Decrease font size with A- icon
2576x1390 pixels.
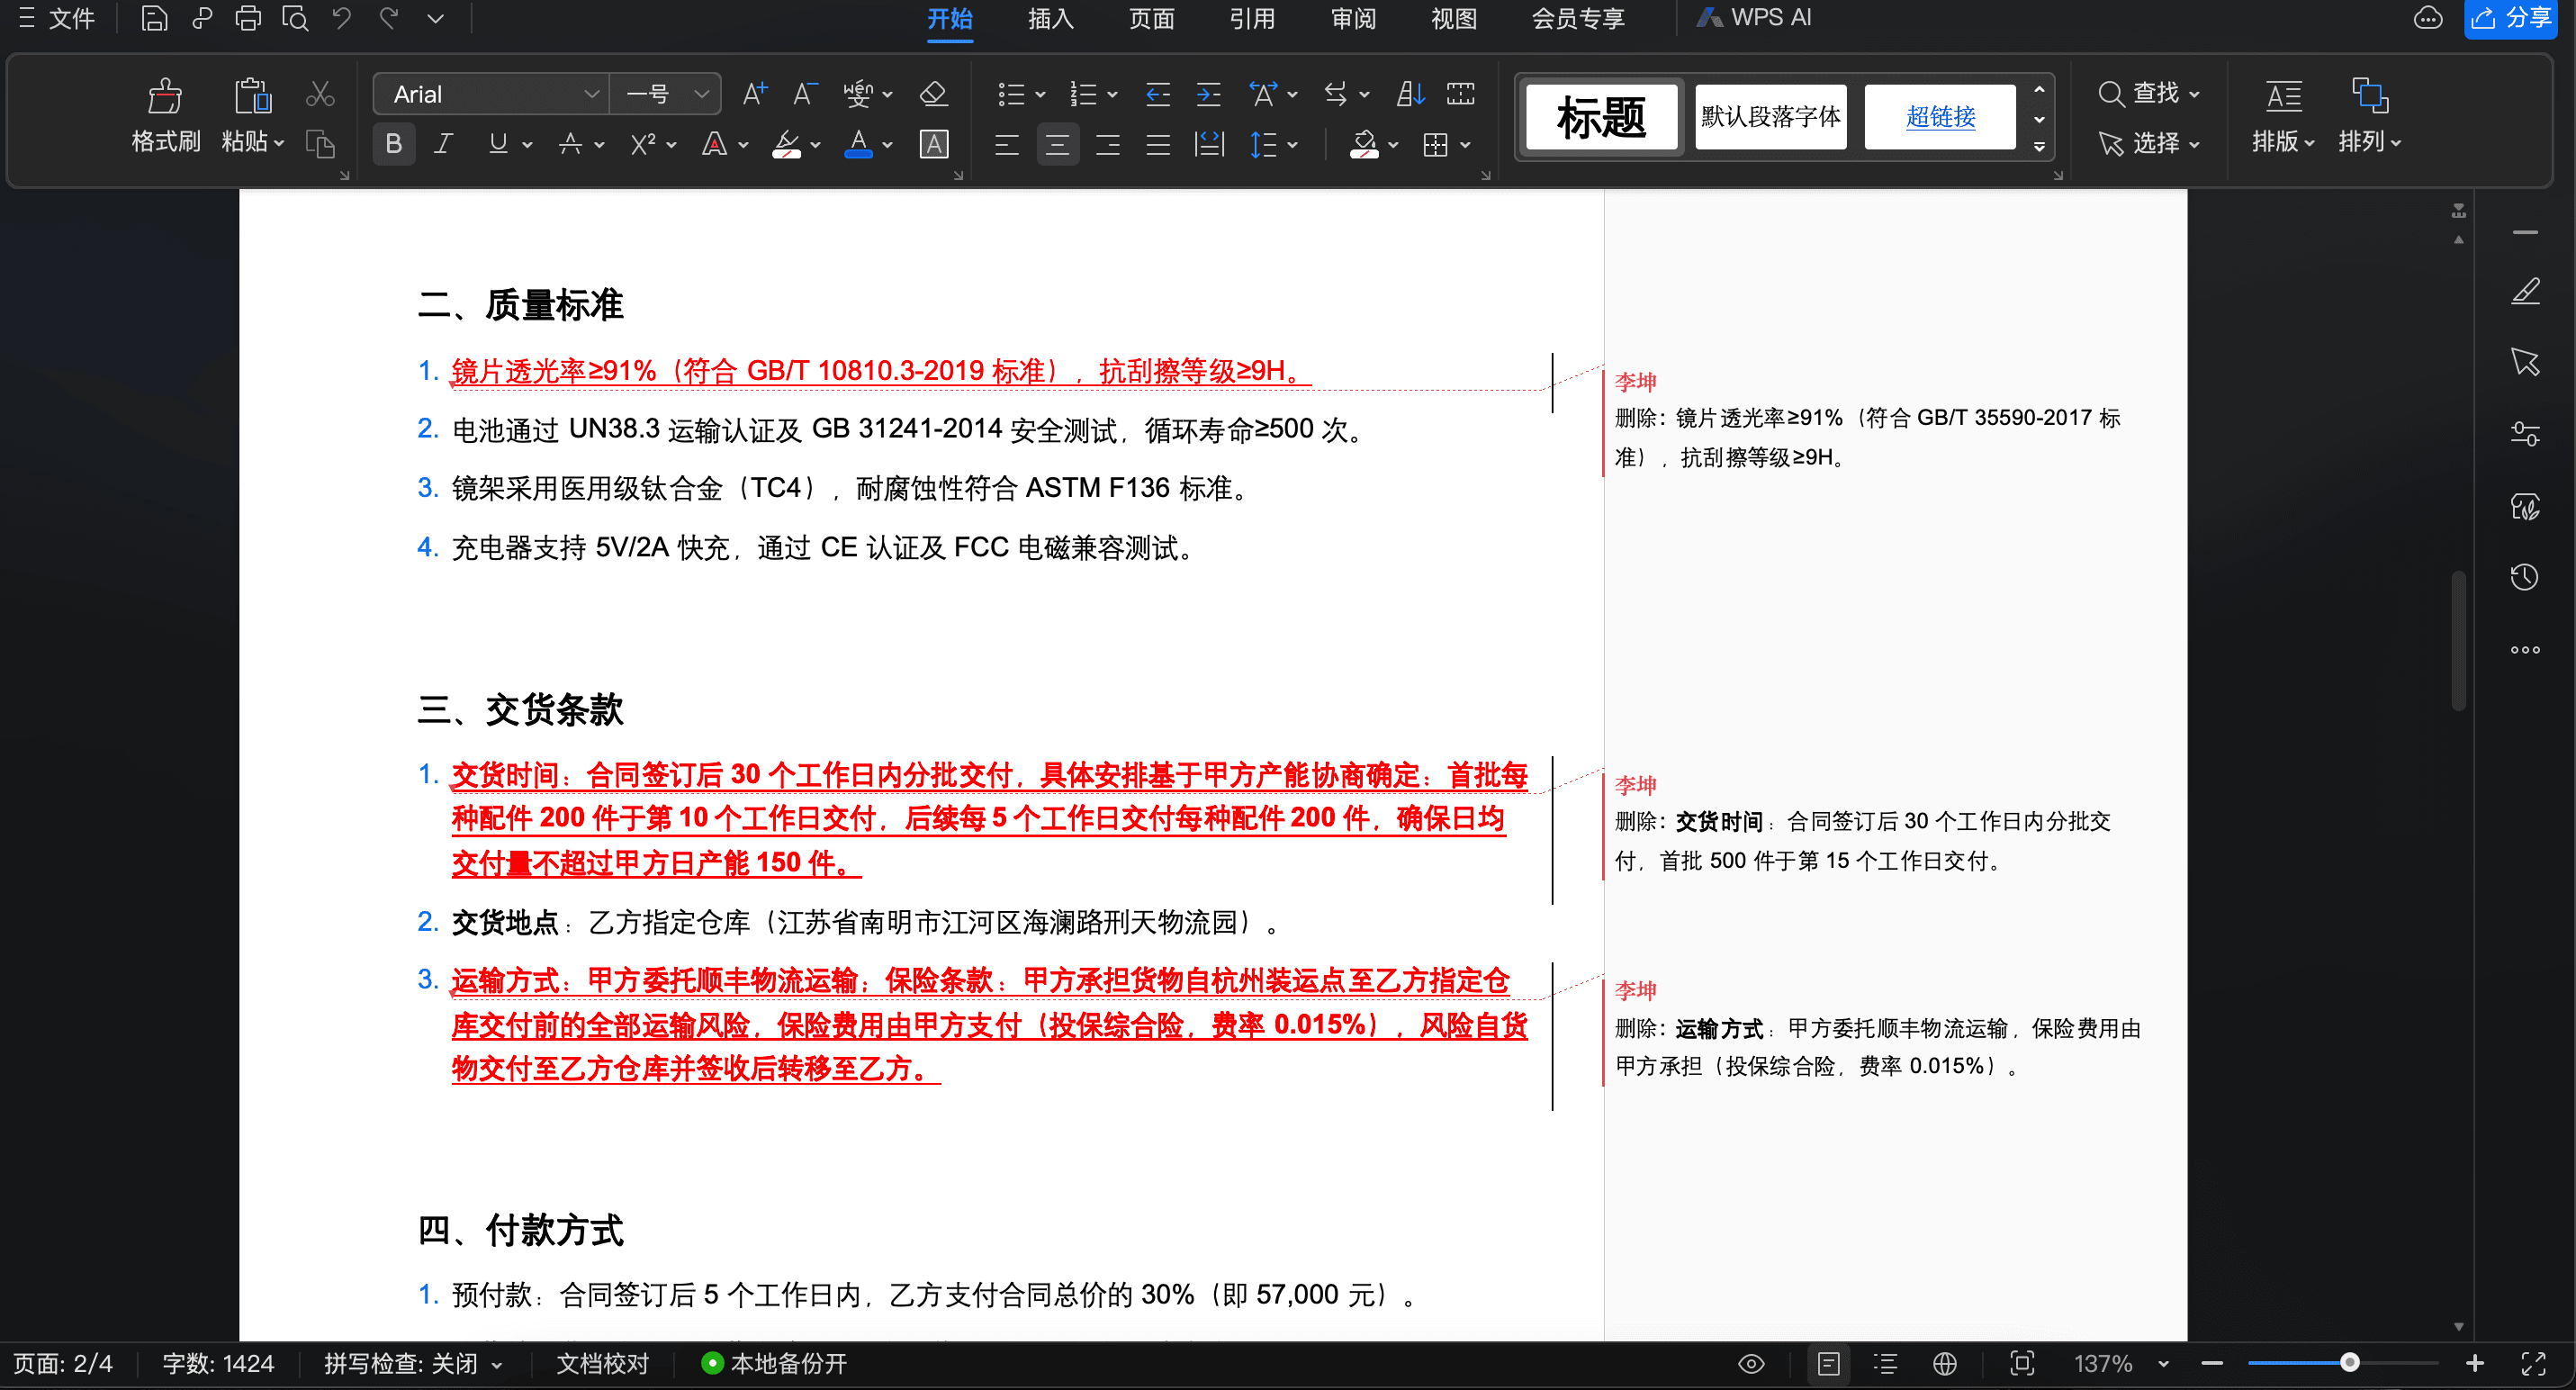(x=804, y=94)
